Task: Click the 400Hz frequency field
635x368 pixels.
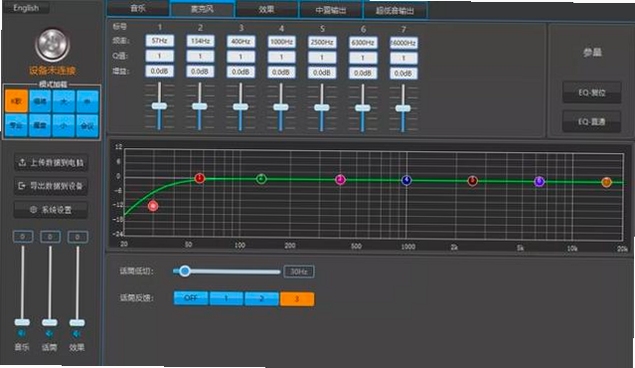Action: [241, 42]
